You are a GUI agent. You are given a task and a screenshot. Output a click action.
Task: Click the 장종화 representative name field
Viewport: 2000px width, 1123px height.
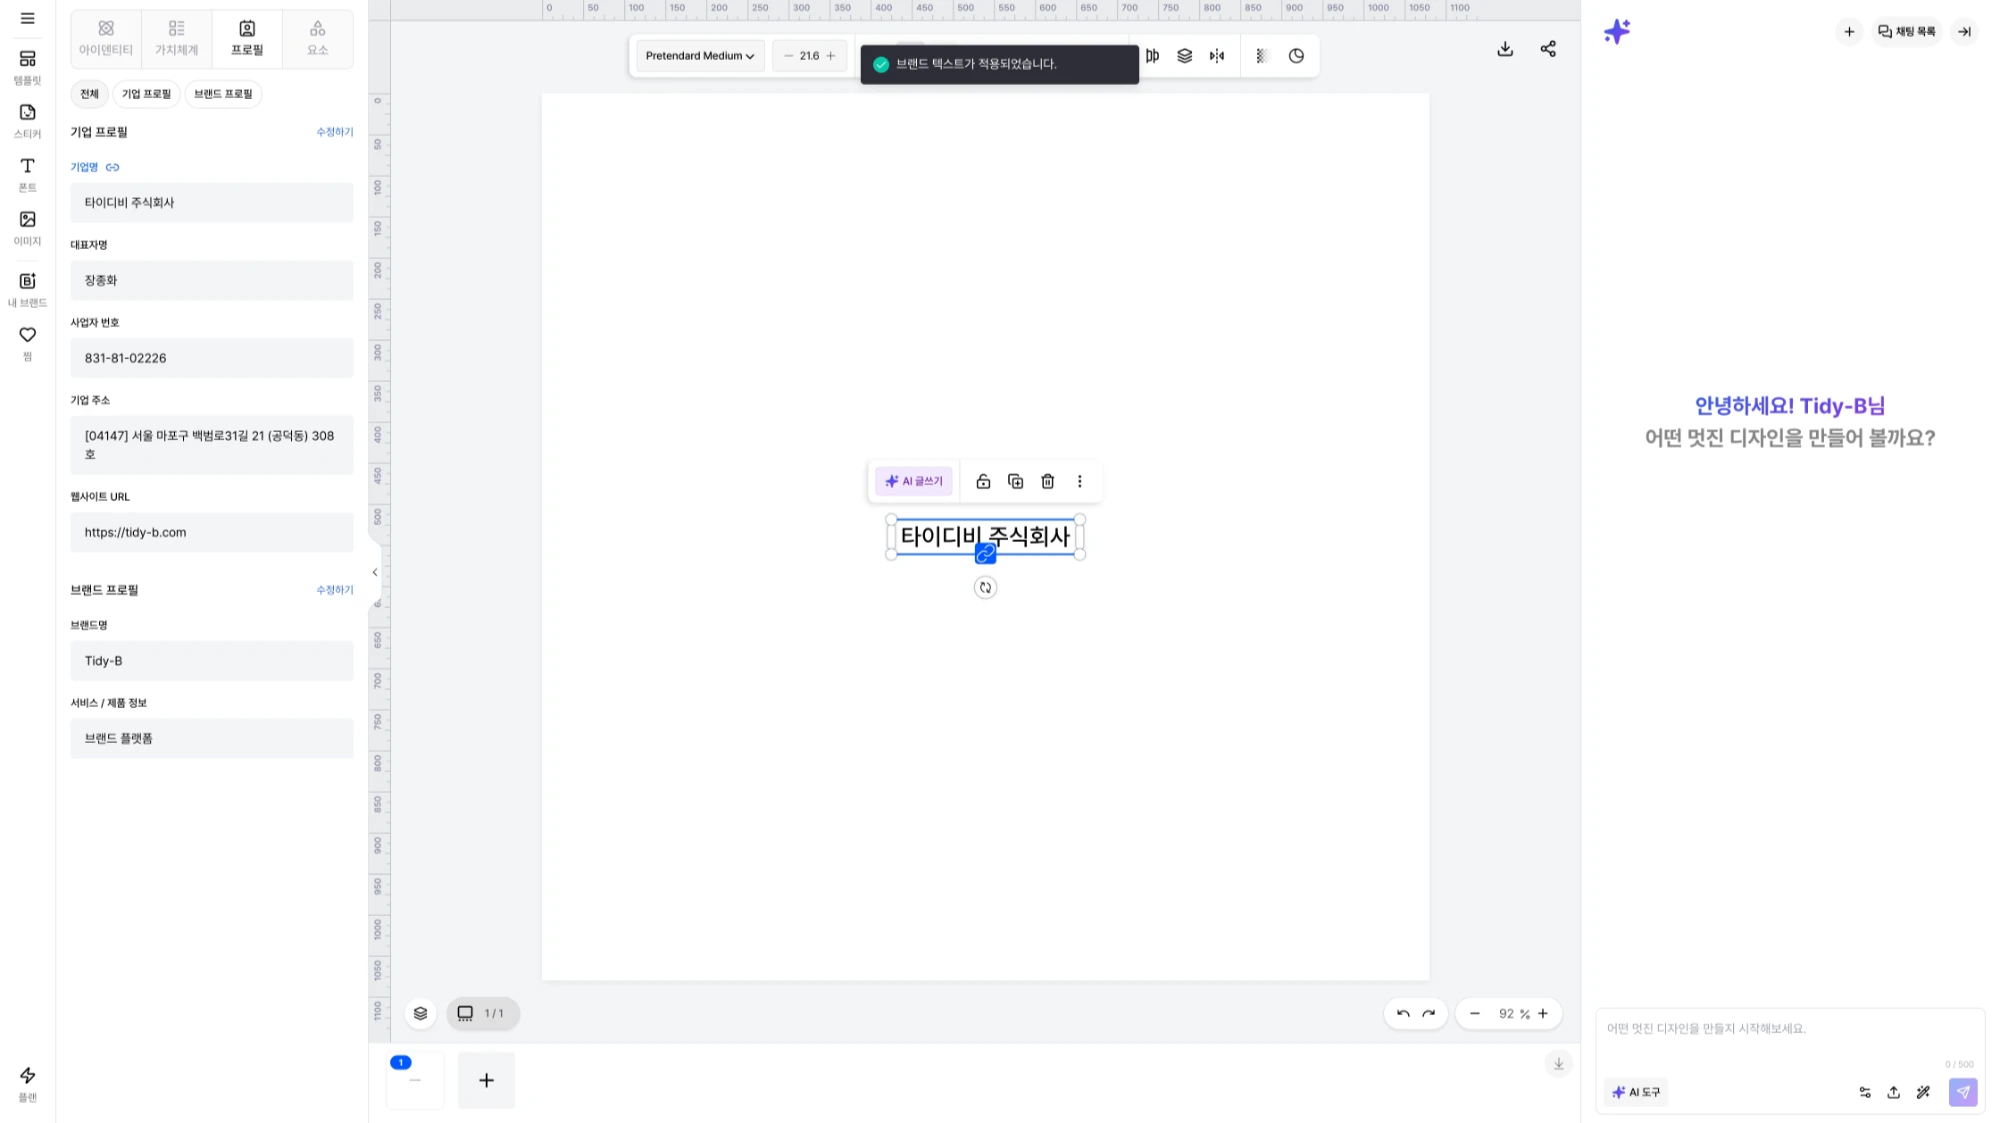click(x=211, y=280)
